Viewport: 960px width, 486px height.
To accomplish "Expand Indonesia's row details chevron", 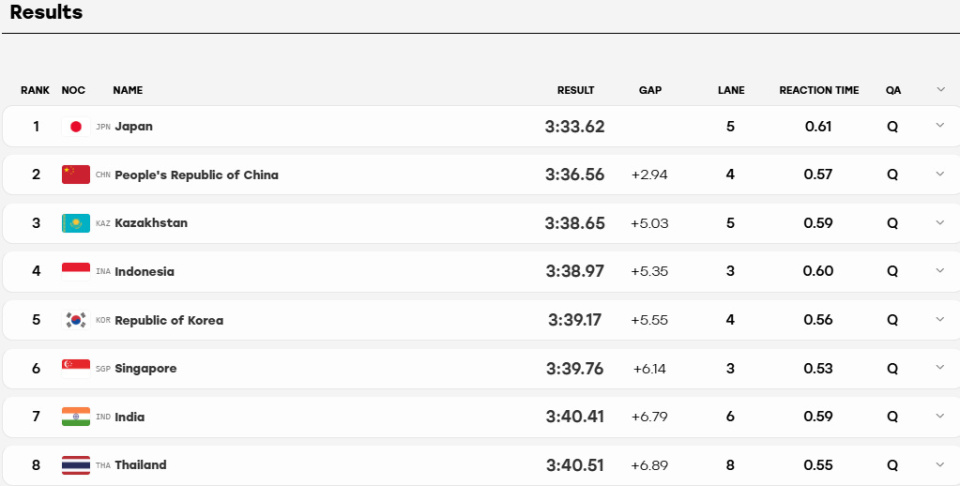I will (940, 271).
